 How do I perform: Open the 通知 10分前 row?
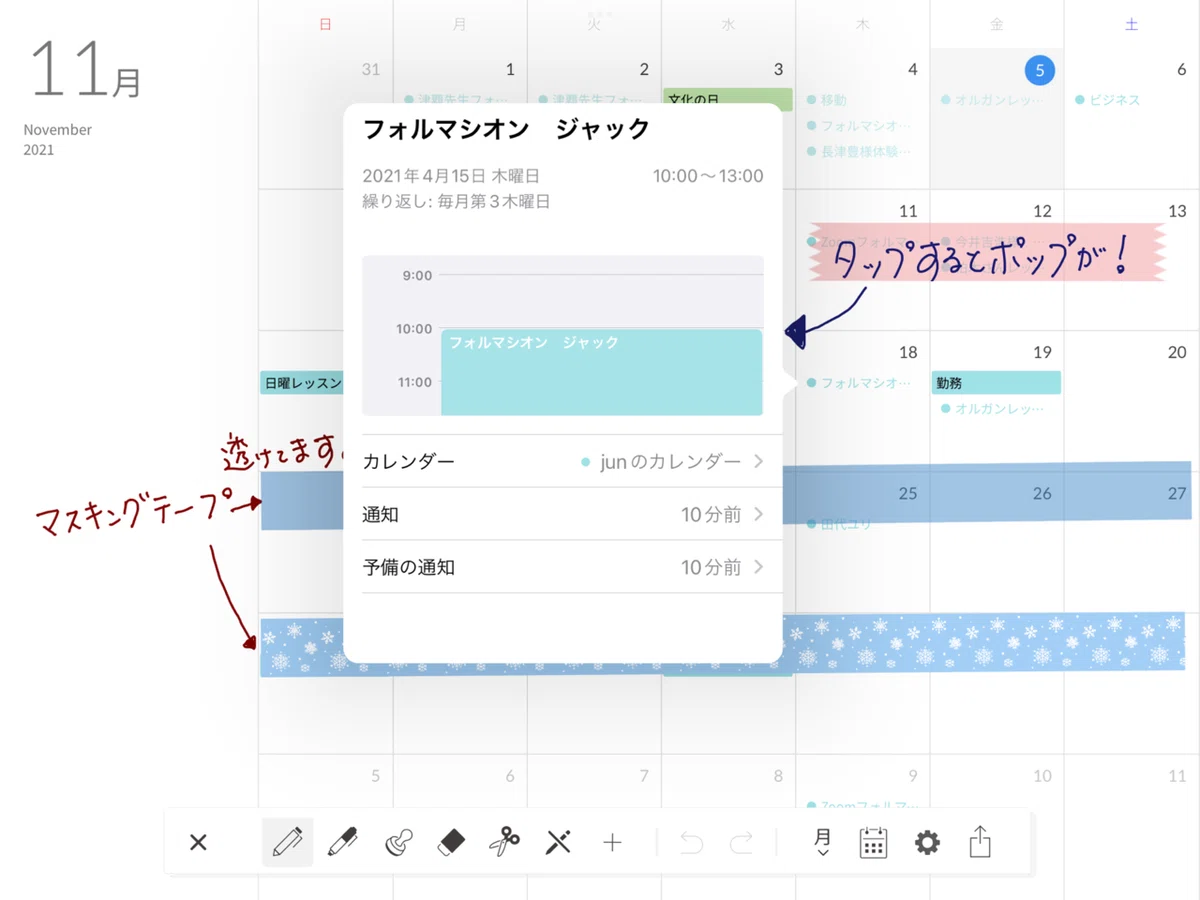point(563,514)
